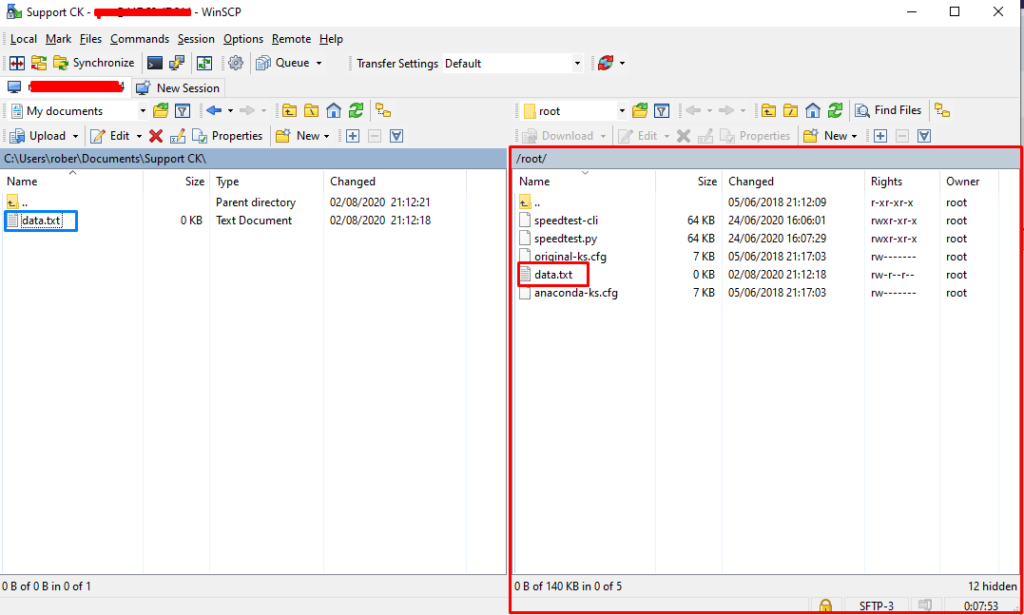Expand the Upload dropdown arrow
The width and height of the screenshot is (1024, 615).
coord(75,136)
